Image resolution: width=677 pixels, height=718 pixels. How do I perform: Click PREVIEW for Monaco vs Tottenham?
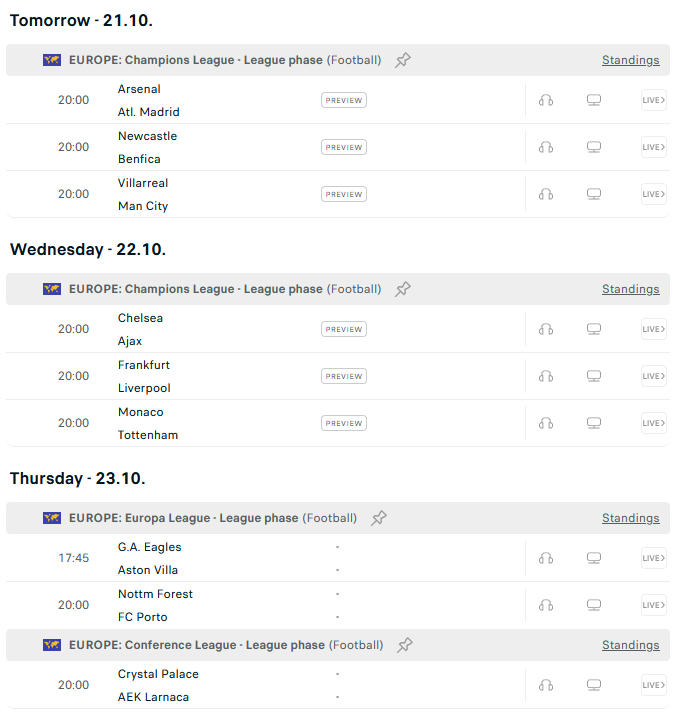344,423
